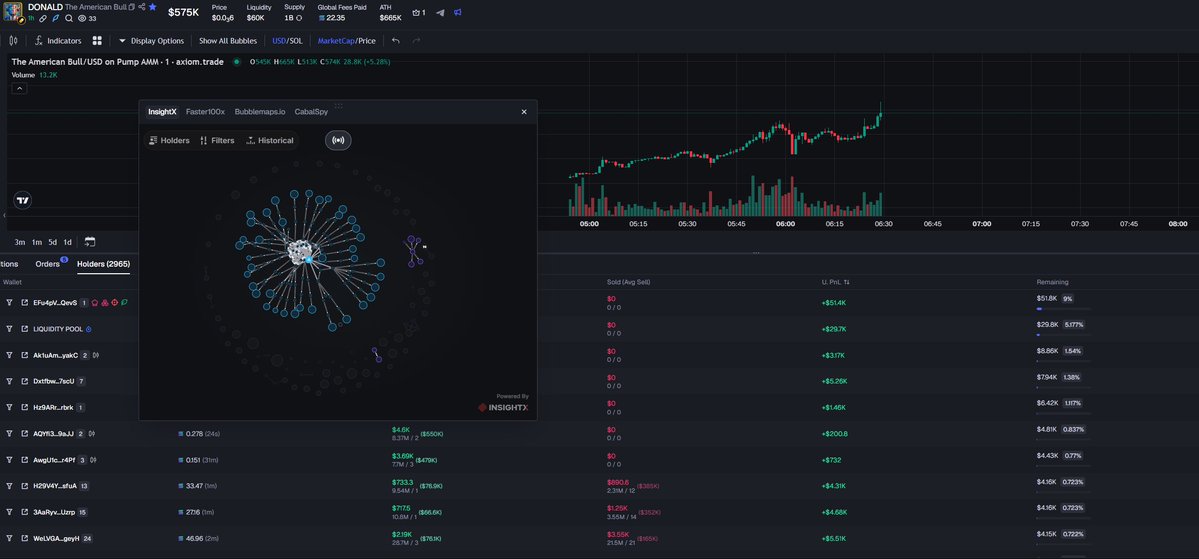Click +$51.4K unrealized PnL value
The image size is (1199, 559).
coord(833,303)
